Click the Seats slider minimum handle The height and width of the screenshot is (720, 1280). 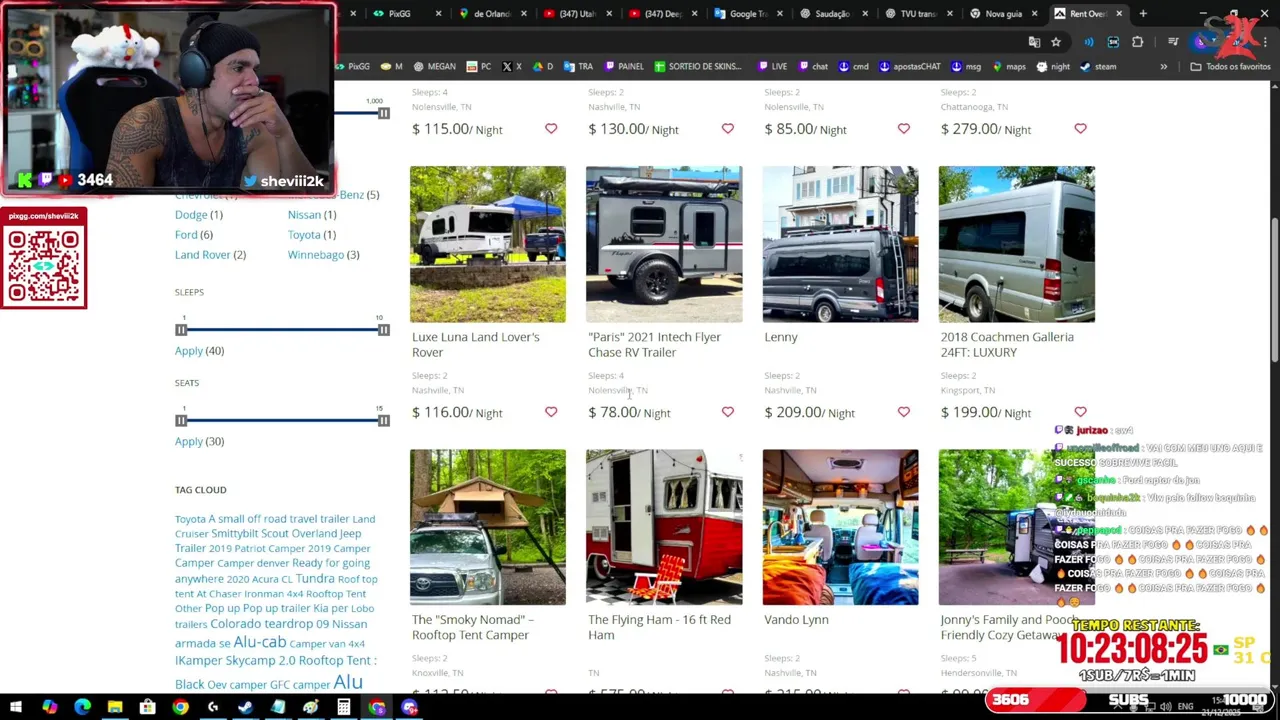tap(181, 420)
